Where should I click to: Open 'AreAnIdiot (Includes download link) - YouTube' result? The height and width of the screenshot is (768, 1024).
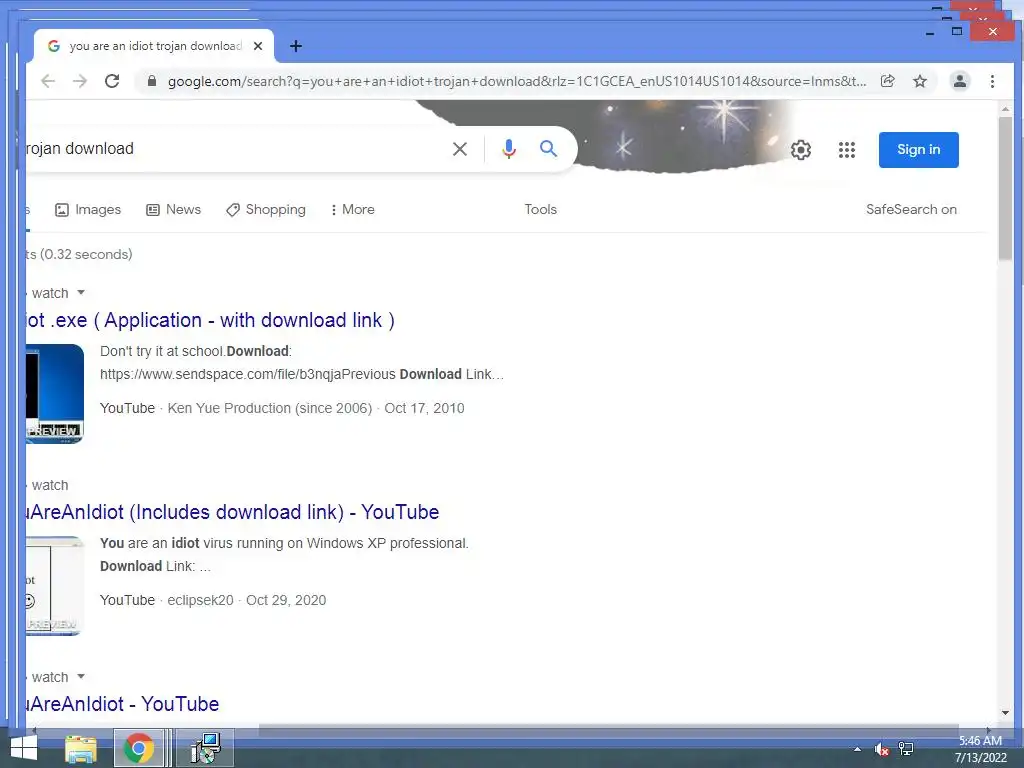click(232, 513)
